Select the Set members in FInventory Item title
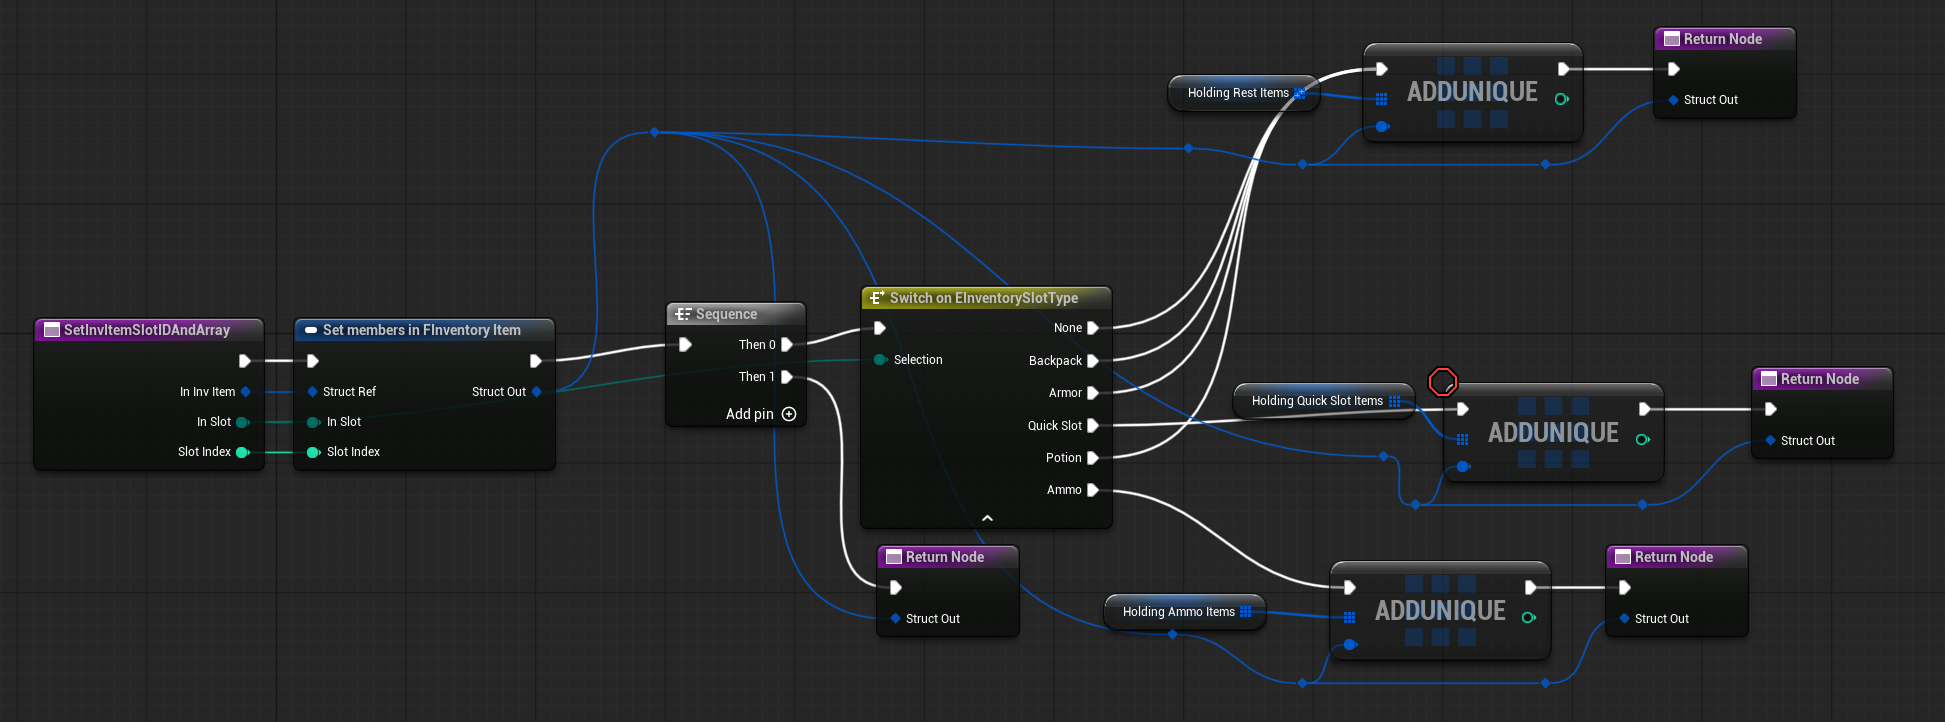This screenshot has width=1945, height=722. point(421,330)
